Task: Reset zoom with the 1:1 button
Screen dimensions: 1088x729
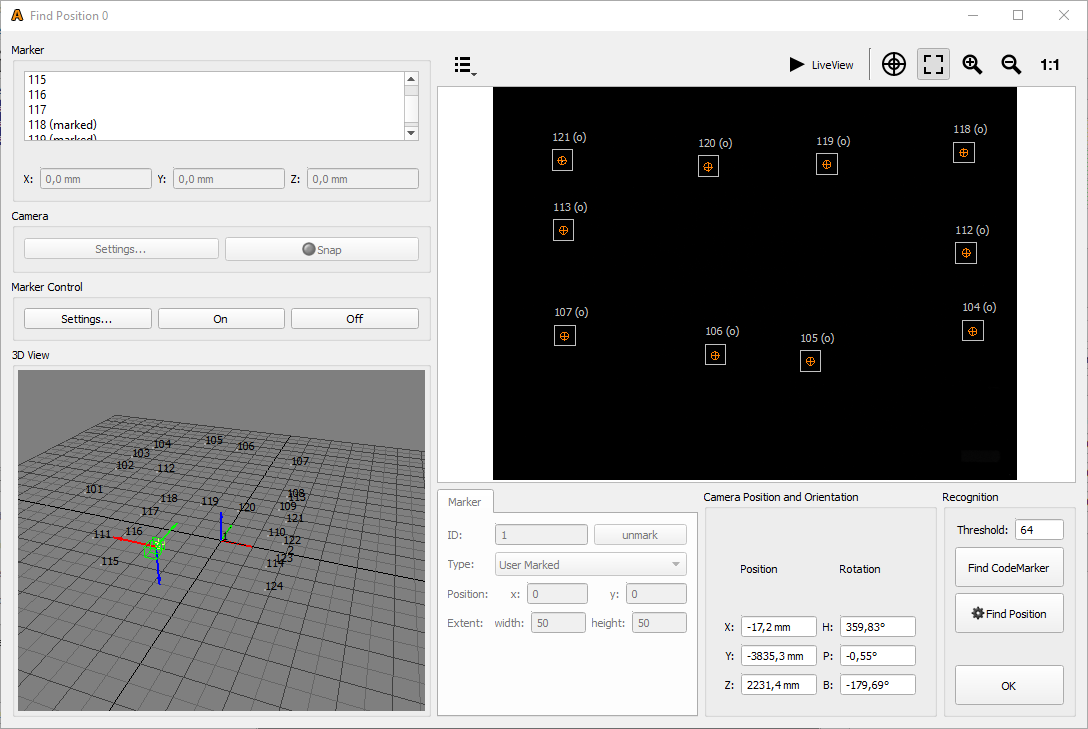Action: [1049, 64]
